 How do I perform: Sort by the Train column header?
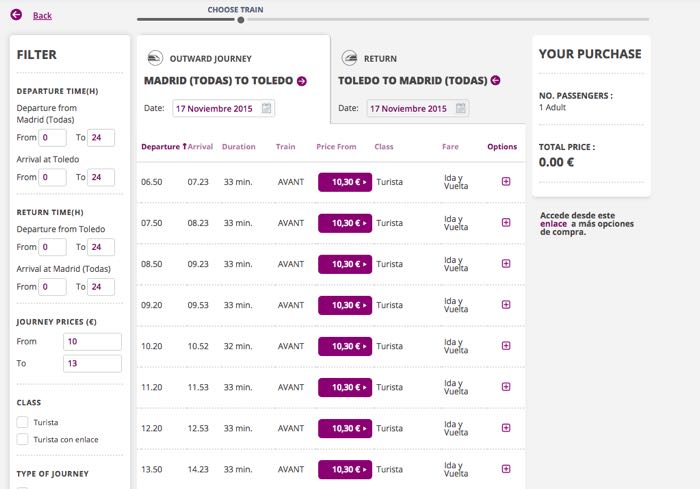(285, 146)
